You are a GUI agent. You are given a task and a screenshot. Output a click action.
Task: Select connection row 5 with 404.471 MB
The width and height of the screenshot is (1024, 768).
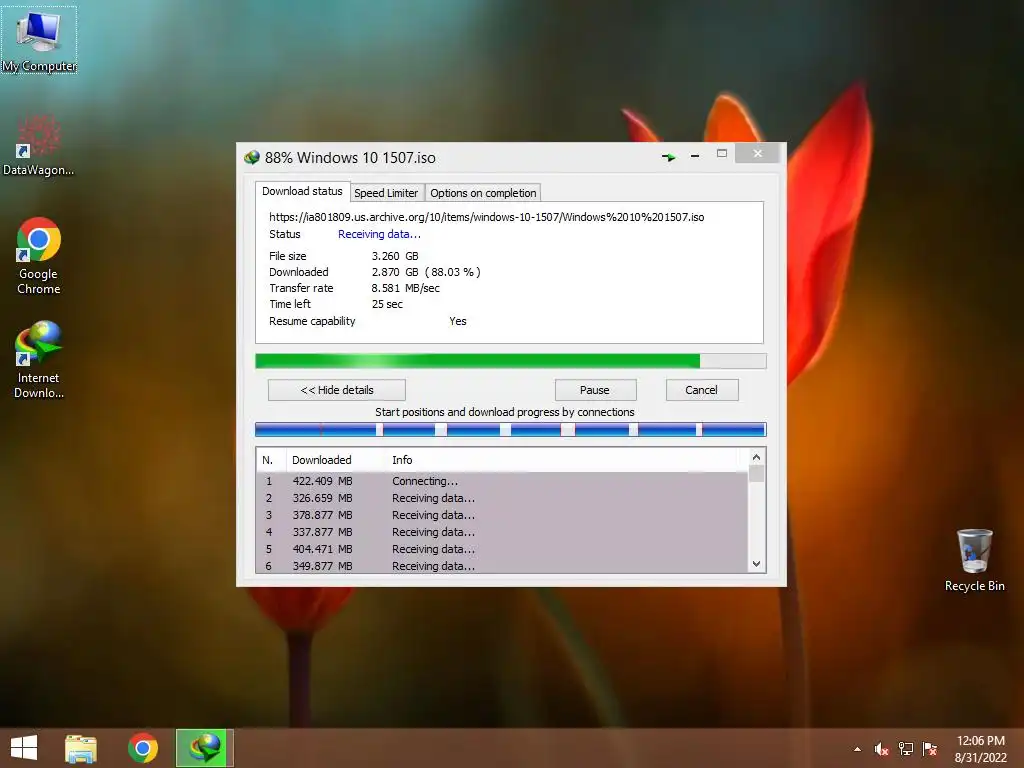(502, 549)
